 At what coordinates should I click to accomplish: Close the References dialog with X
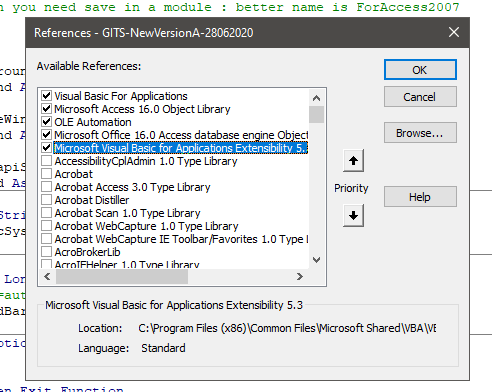coord(454,32)
